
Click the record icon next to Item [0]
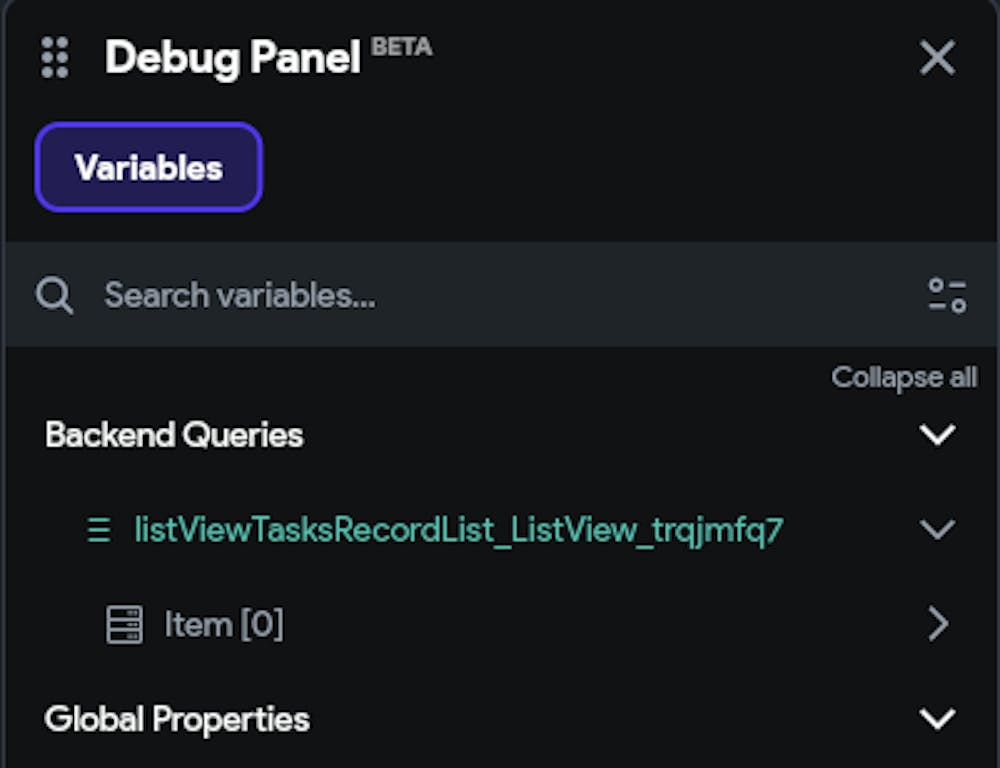pyautogui.click(x=124, y=625)
